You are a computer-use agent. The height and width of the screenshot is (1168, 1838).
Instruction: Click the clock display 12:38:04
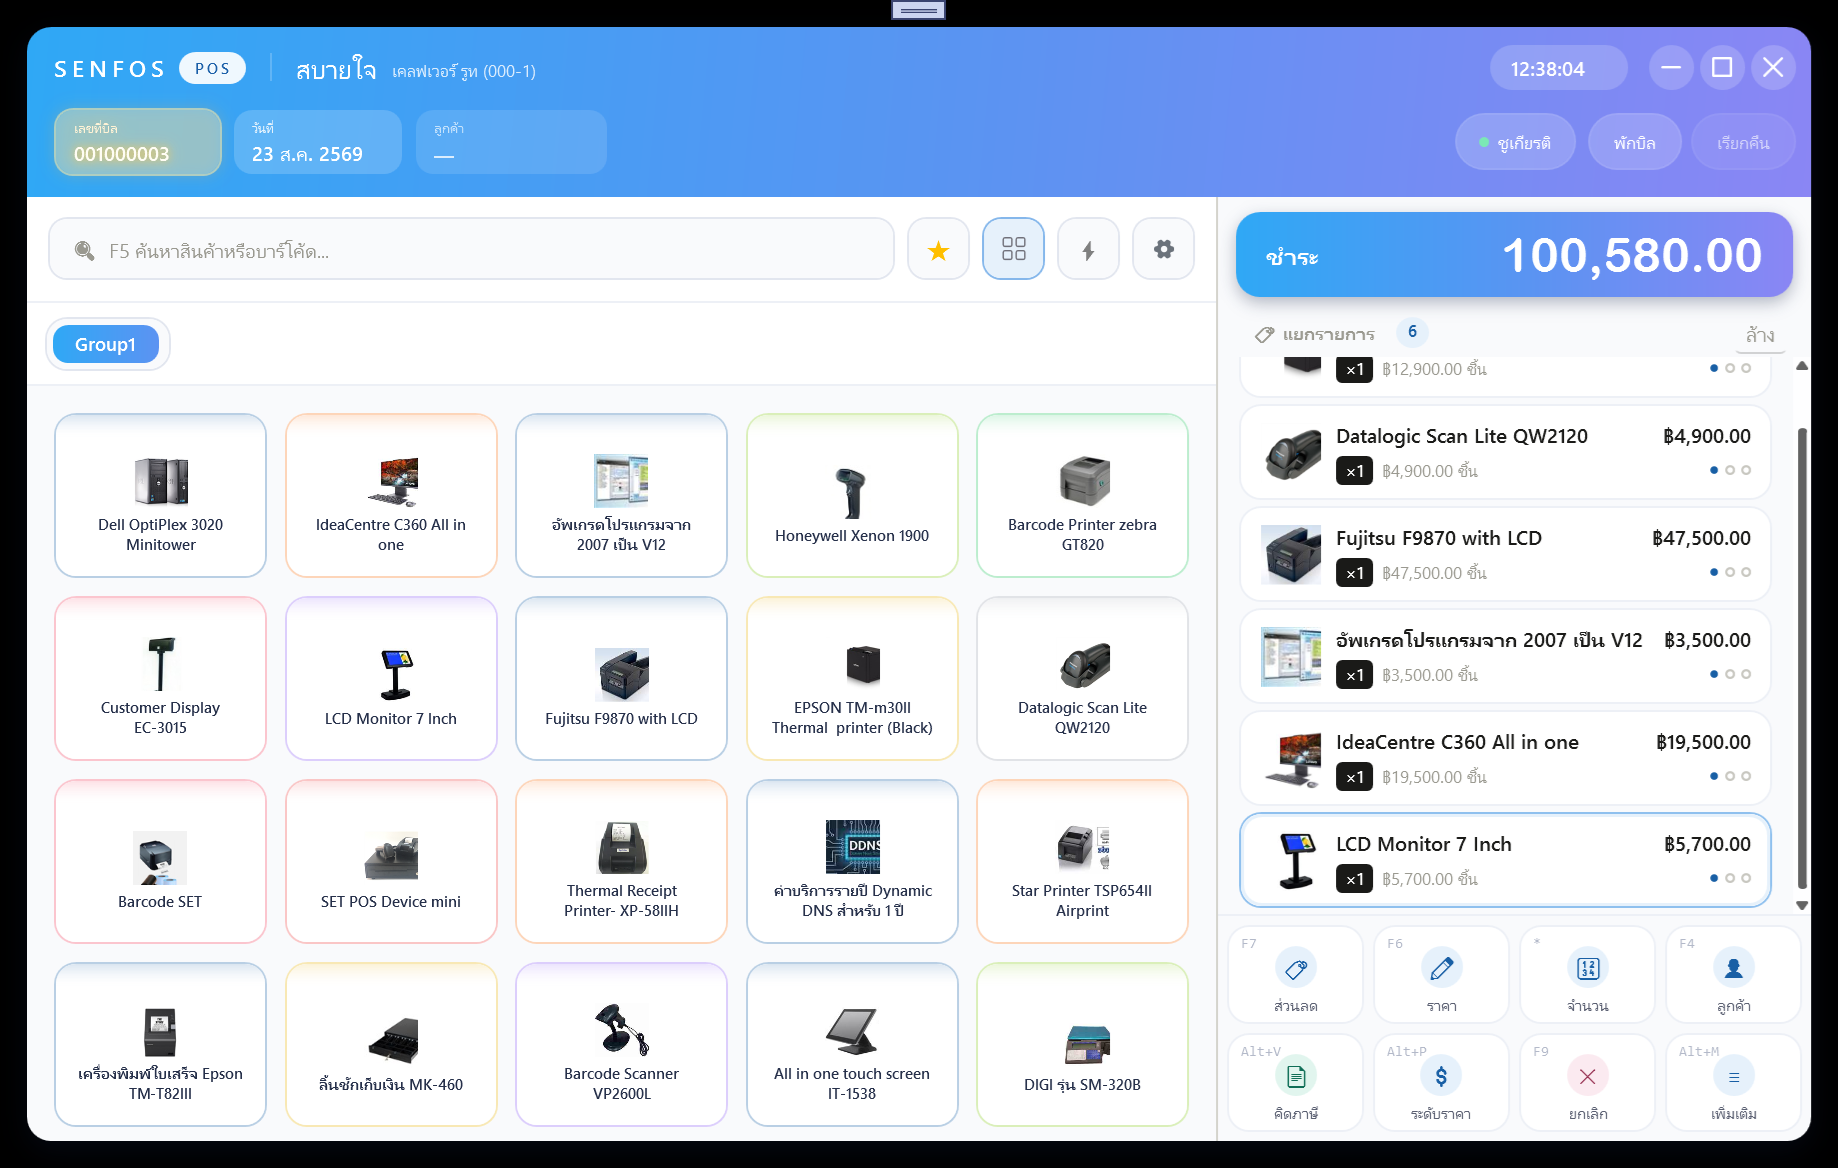coord(1558,68)
